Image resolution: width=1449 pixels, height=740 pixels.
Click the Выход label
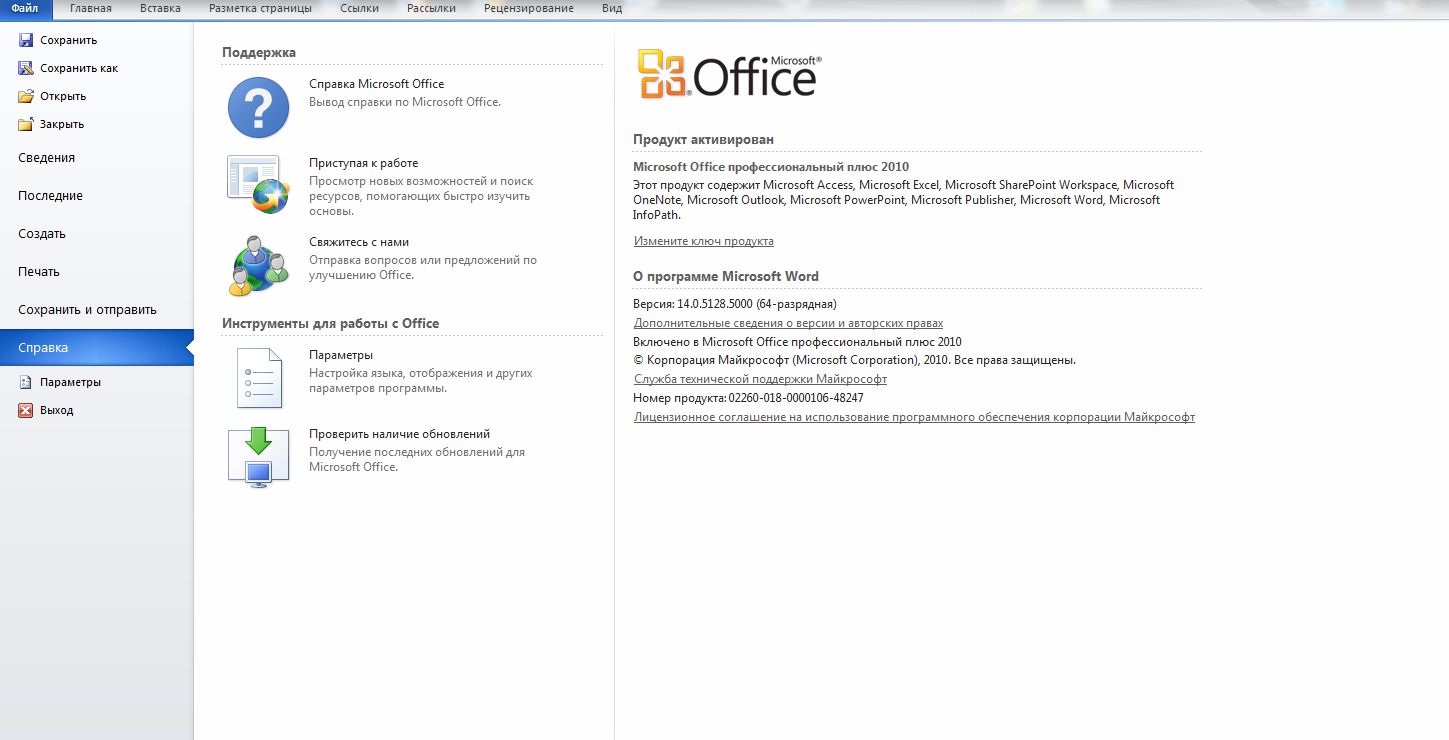point(56,410)
